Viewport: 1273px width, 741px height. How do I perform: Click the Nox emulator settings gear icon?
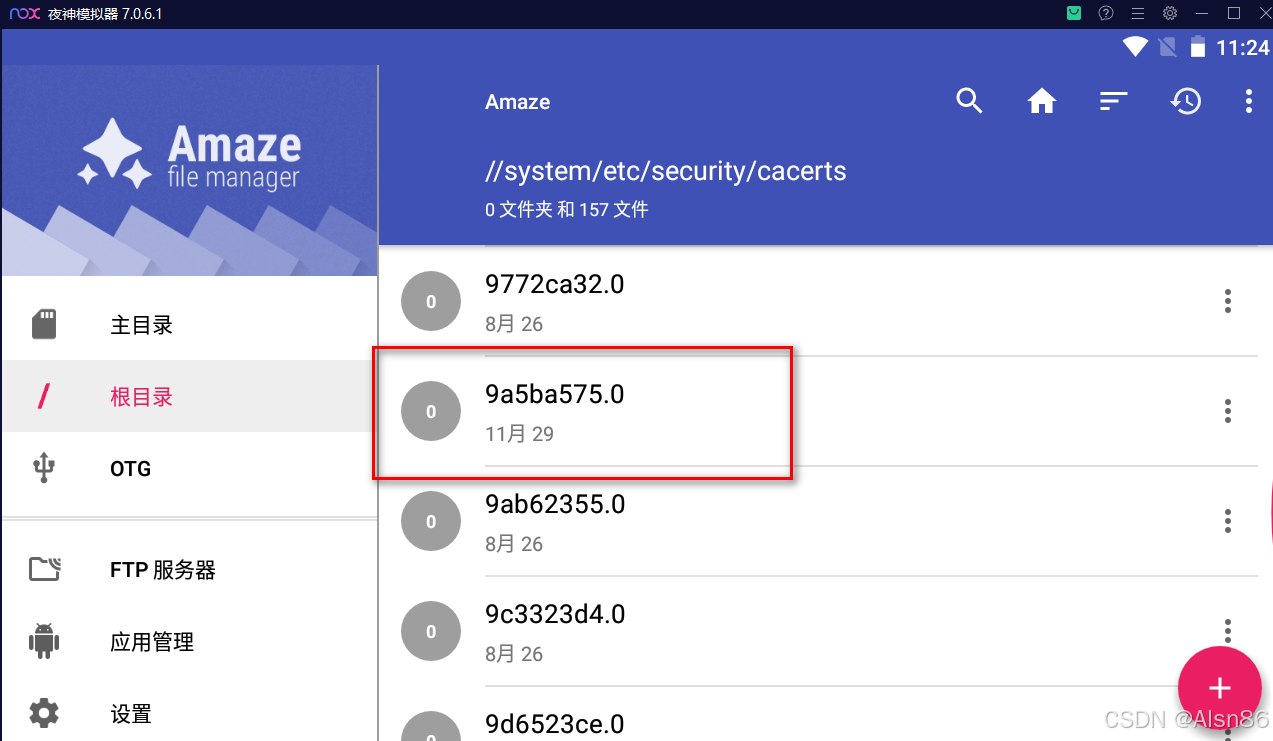tap(1170, 14)
